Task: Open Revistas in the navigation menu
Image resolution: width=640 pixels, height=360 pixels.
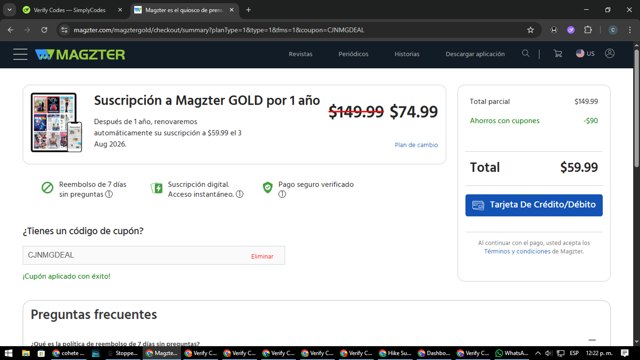Action: click(x=300, y=54)
